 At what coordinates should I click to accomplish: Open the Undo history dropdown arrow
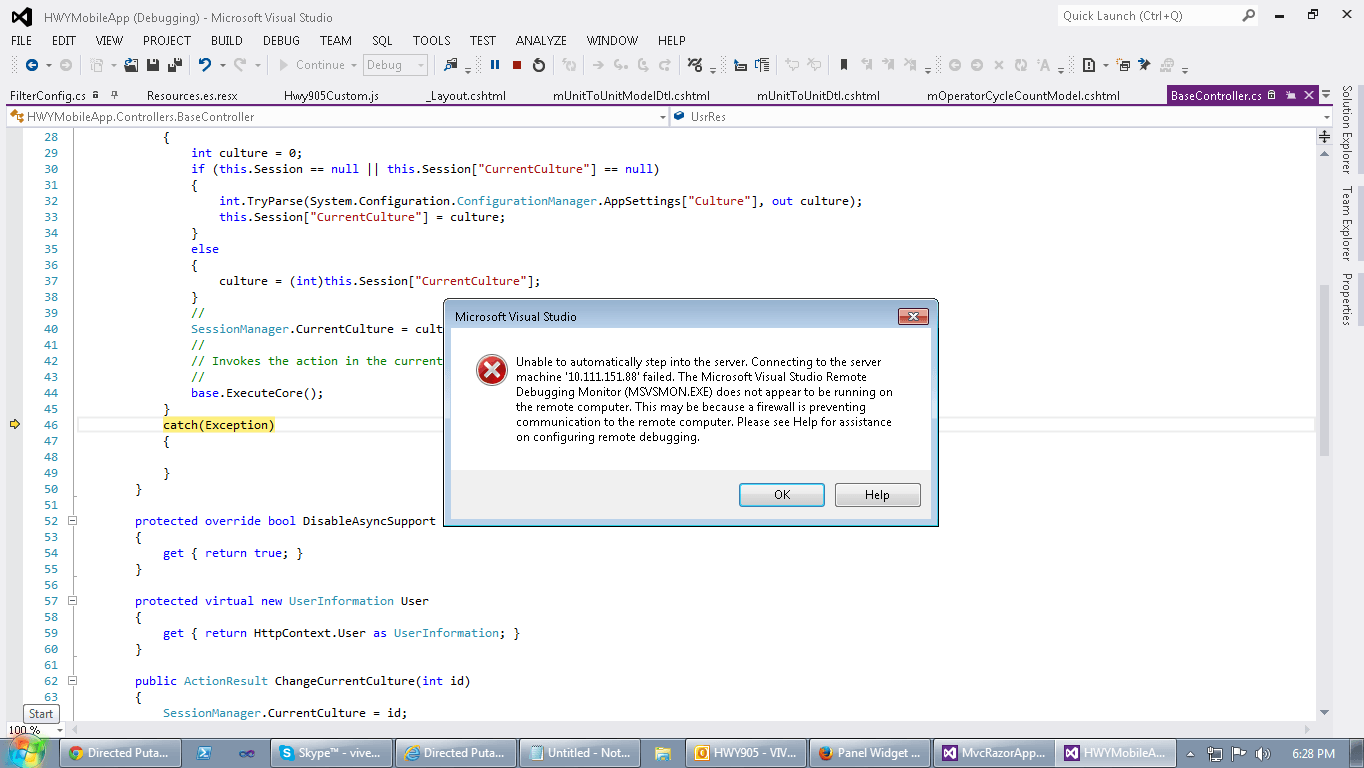(223, 65)
